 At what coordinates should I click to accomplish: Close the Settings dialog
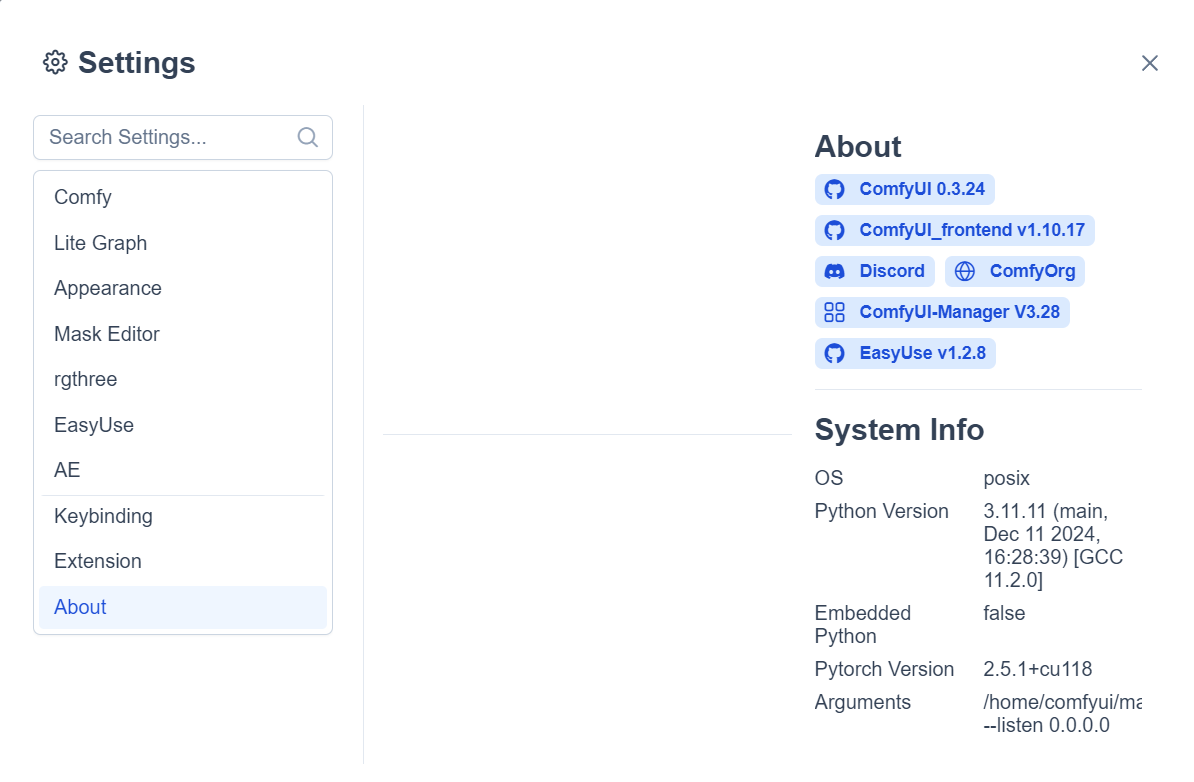[1150, 63]
